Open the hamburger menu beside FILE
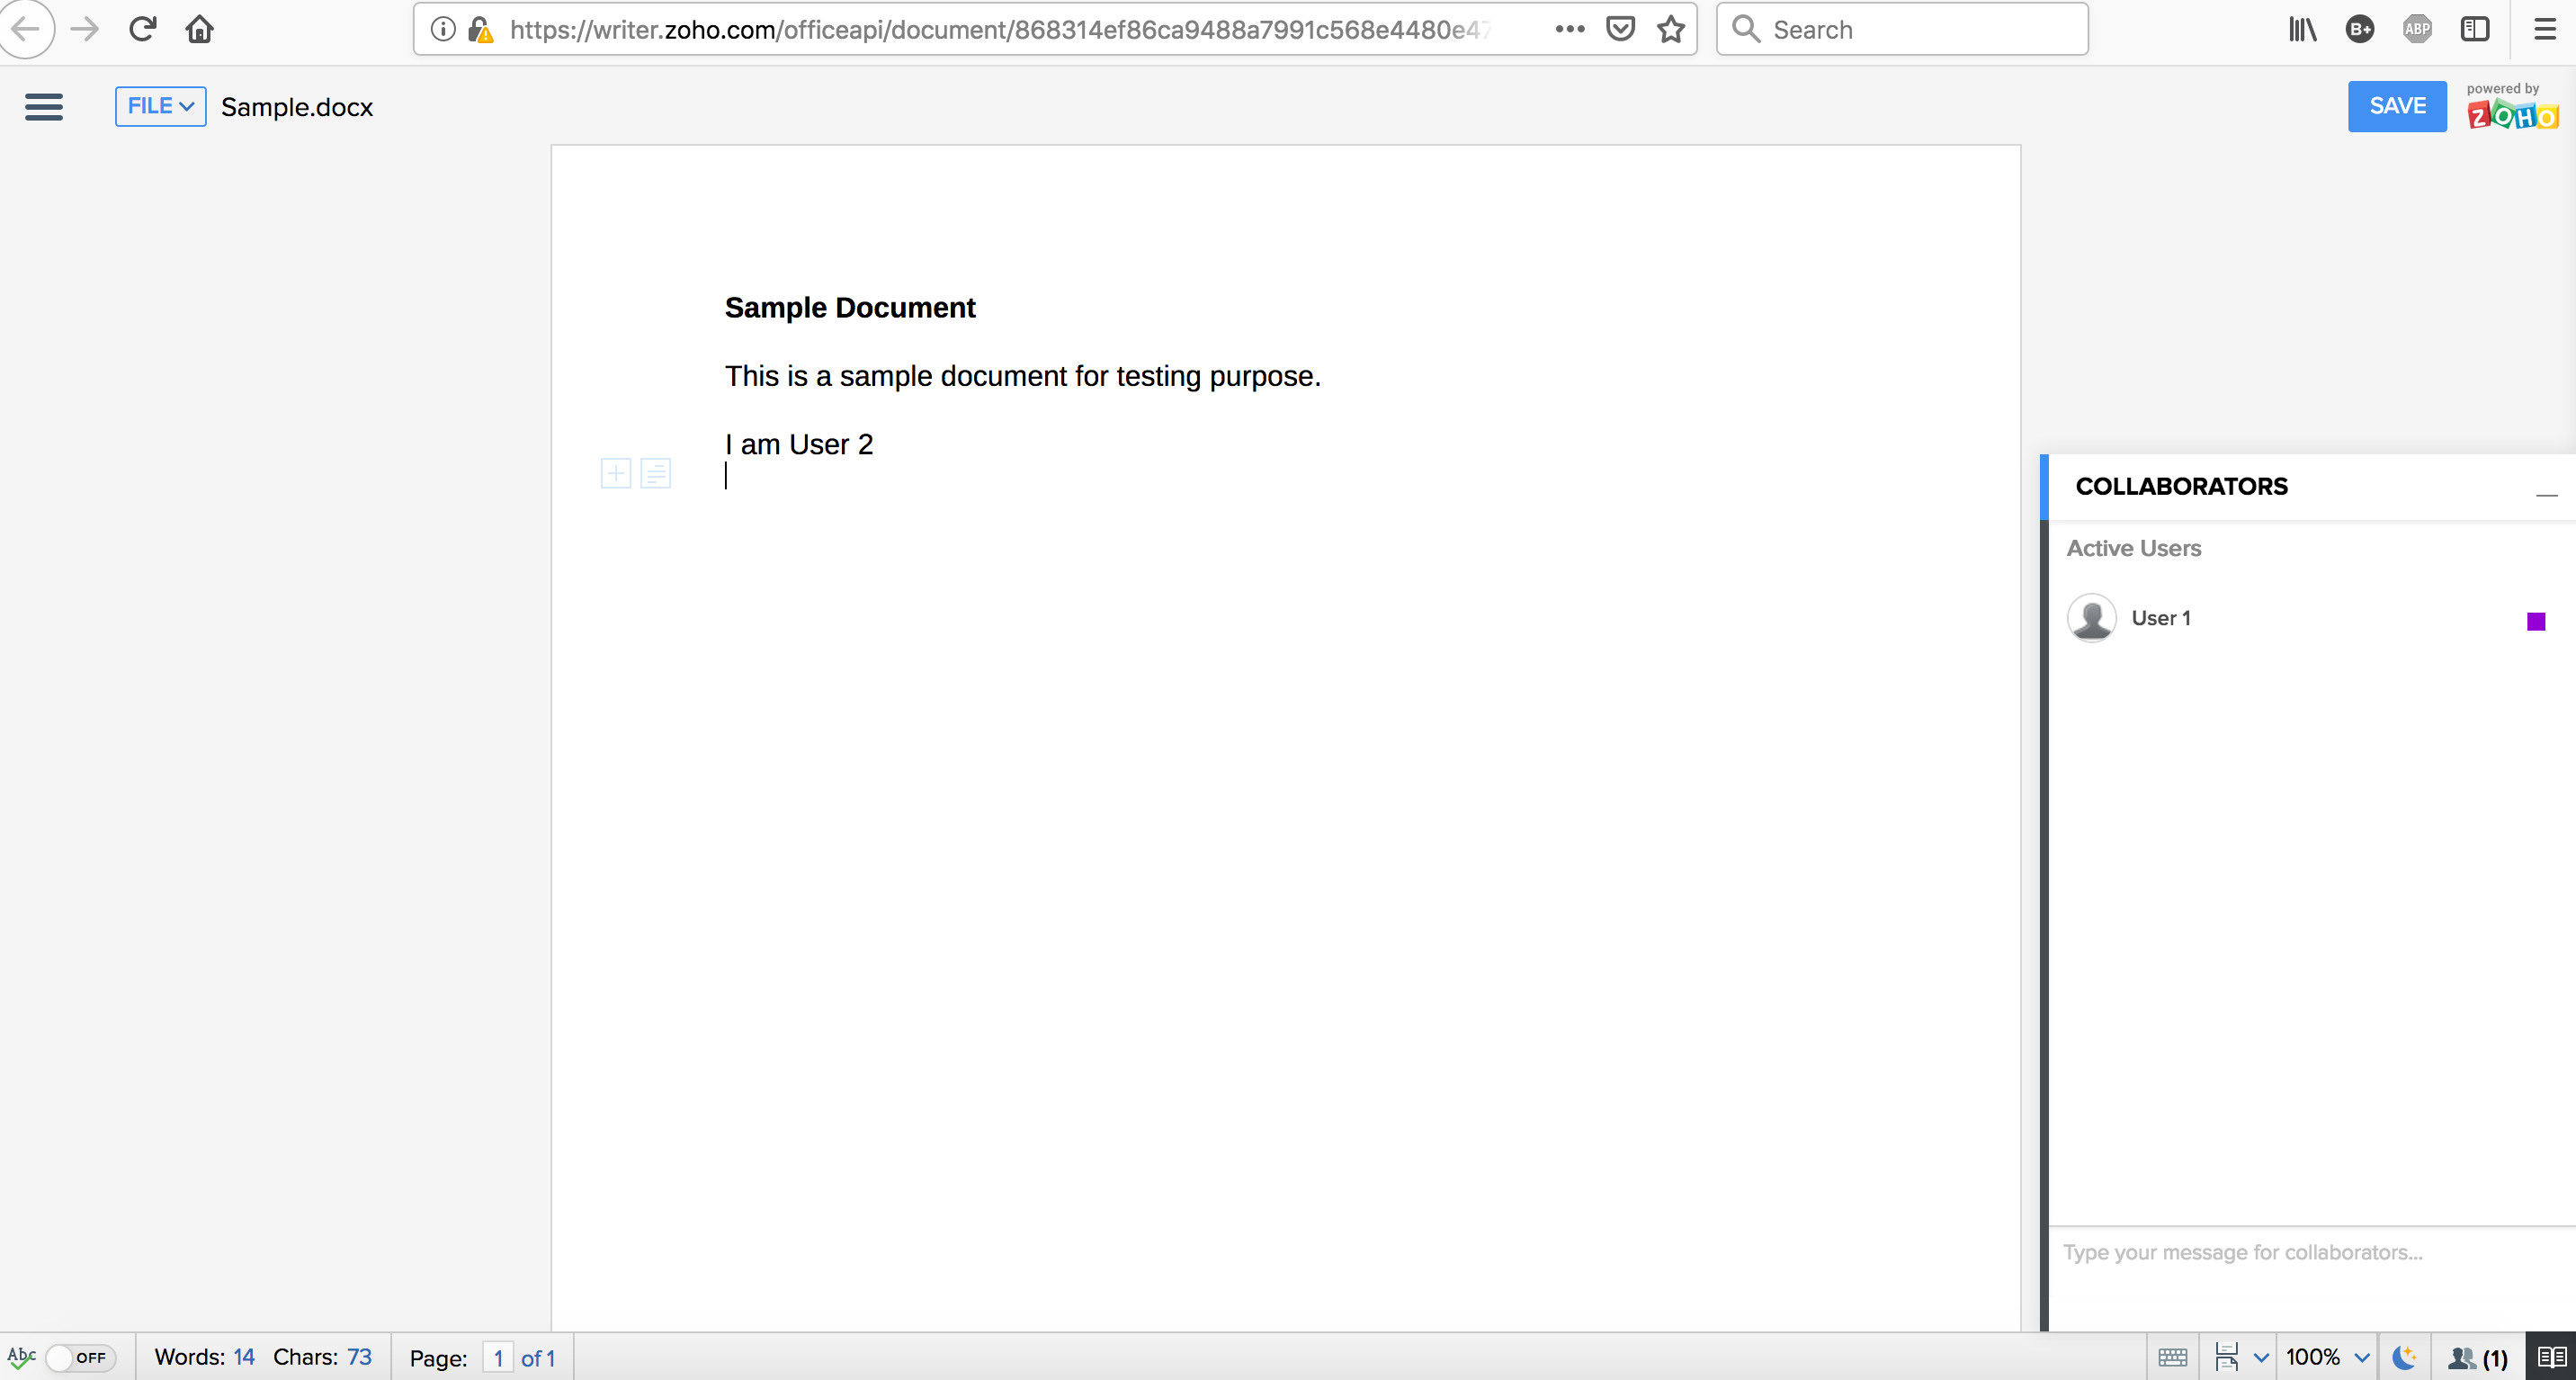The image size is (2576, 1380). [44, 107]
